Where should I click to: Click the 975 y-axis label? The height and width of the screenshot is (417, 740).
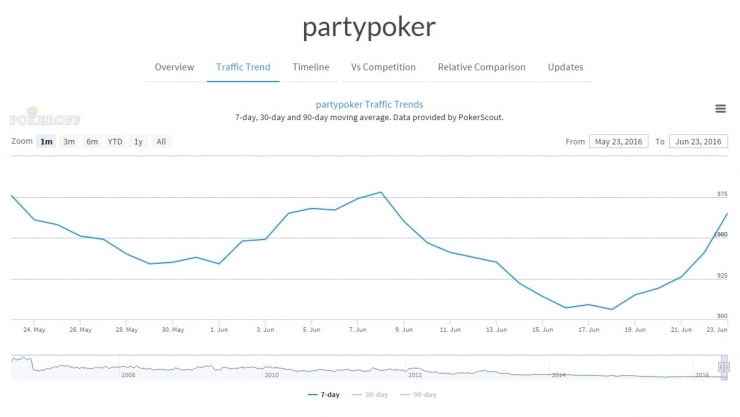[x=722, y=194]
